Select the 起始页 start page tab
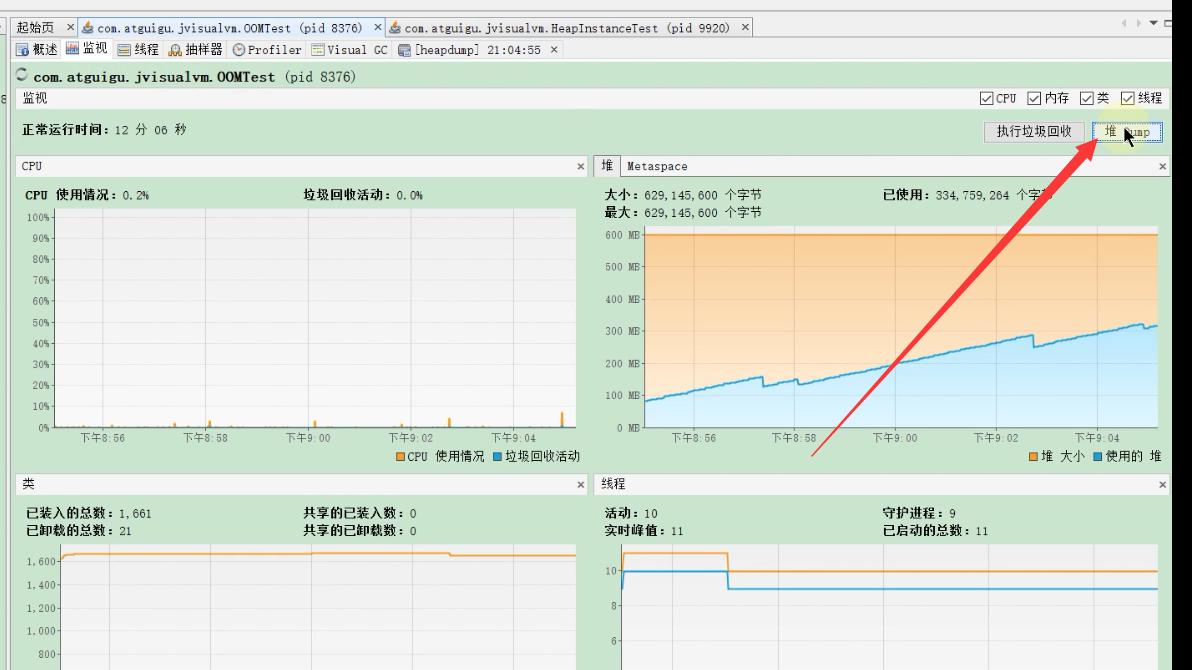The width and height of the screenshot is (1192, 670). 35,27
